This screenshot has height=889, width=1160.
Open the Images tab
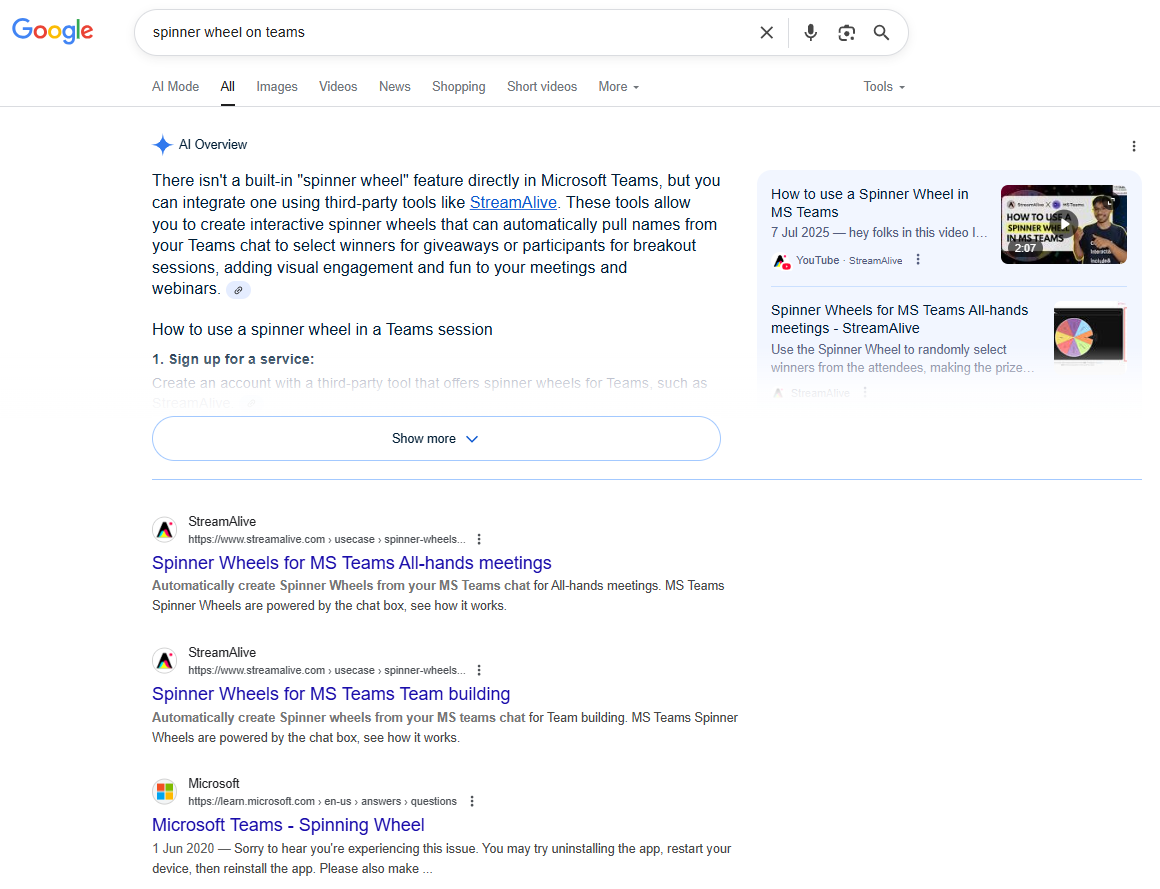tap(277, 87)
